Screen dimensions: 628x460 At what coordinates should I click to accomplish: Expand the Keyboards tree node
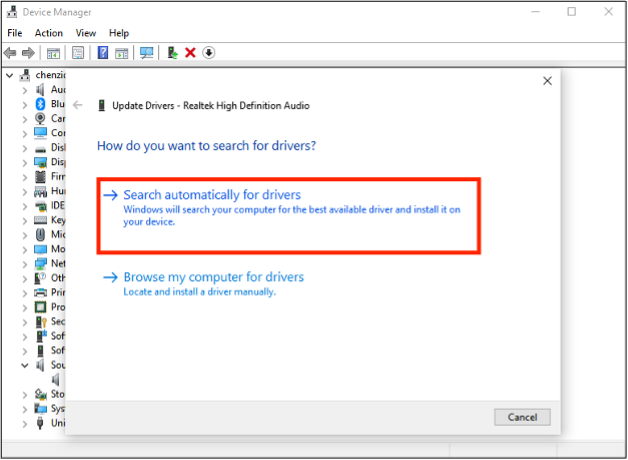click(x=25, y=221)
